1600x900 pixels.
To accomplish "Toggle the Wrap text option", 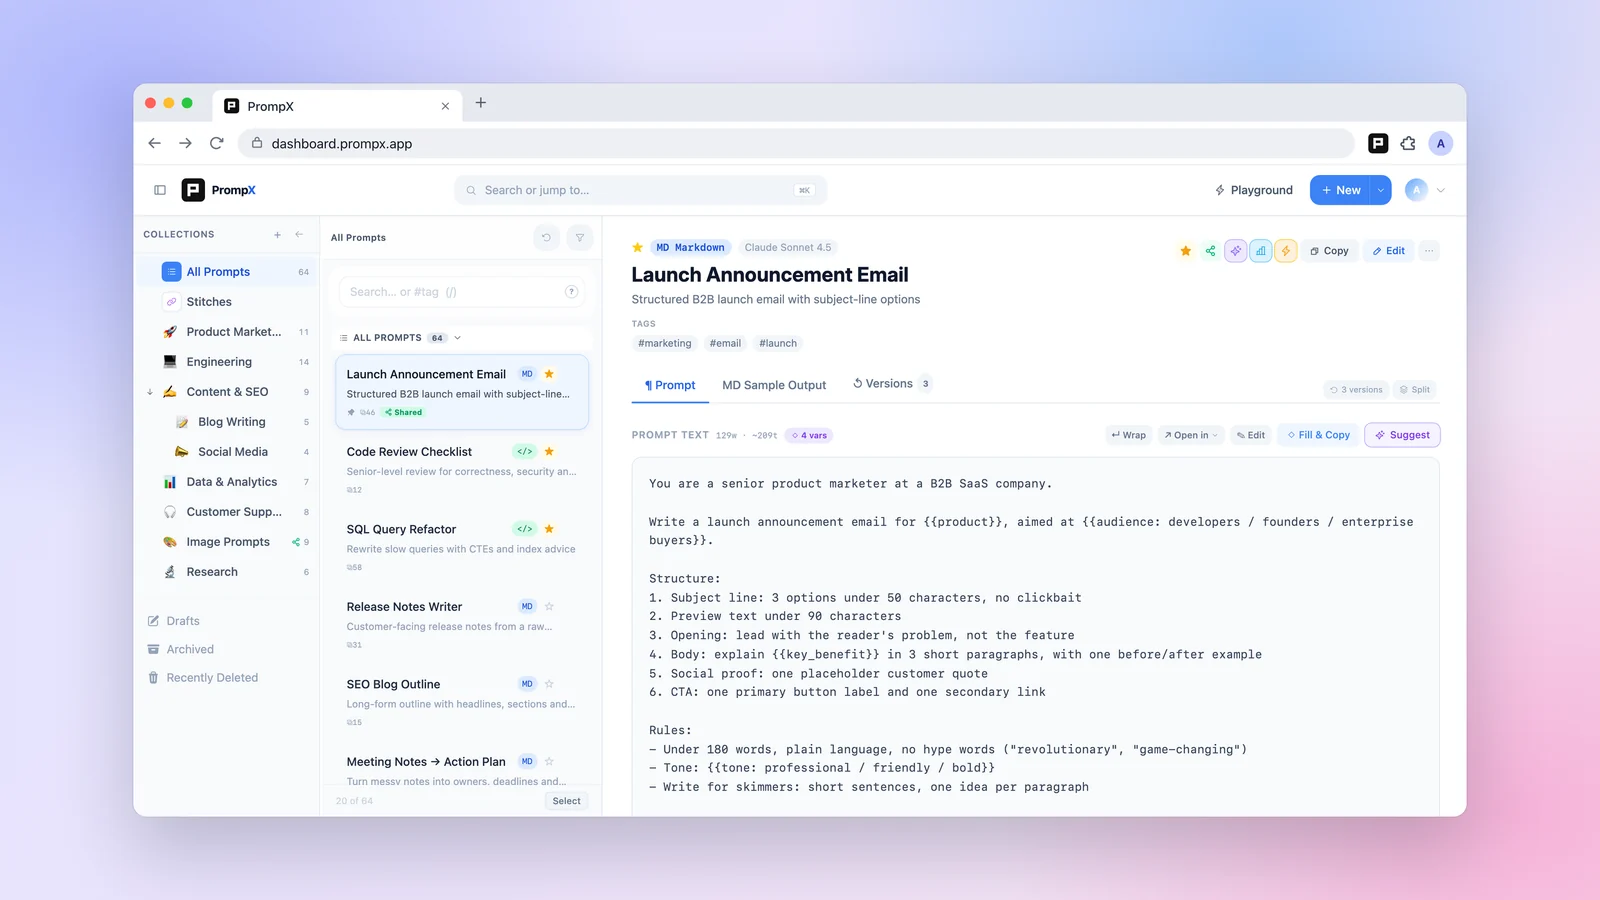I will (x=1129, y=435).
